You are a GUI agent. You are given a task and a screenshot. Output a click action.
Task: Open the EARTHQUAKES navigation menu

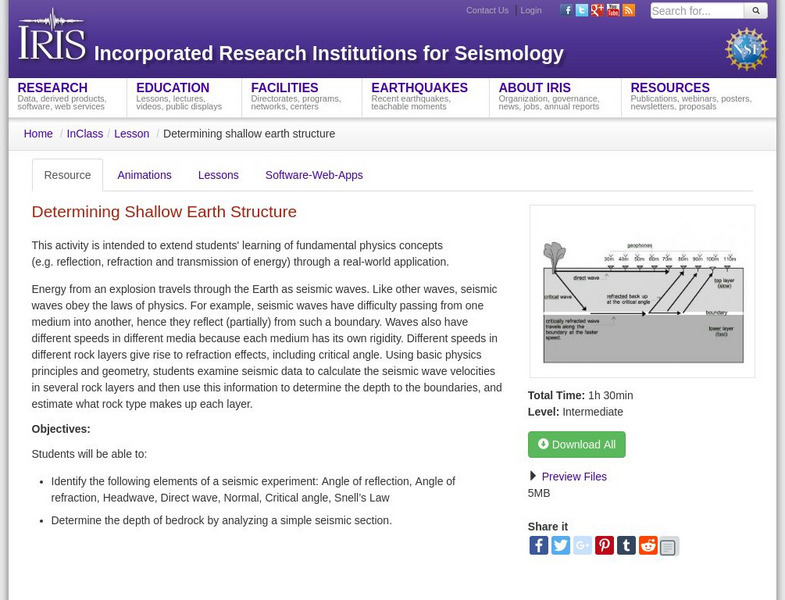point(419,88)
